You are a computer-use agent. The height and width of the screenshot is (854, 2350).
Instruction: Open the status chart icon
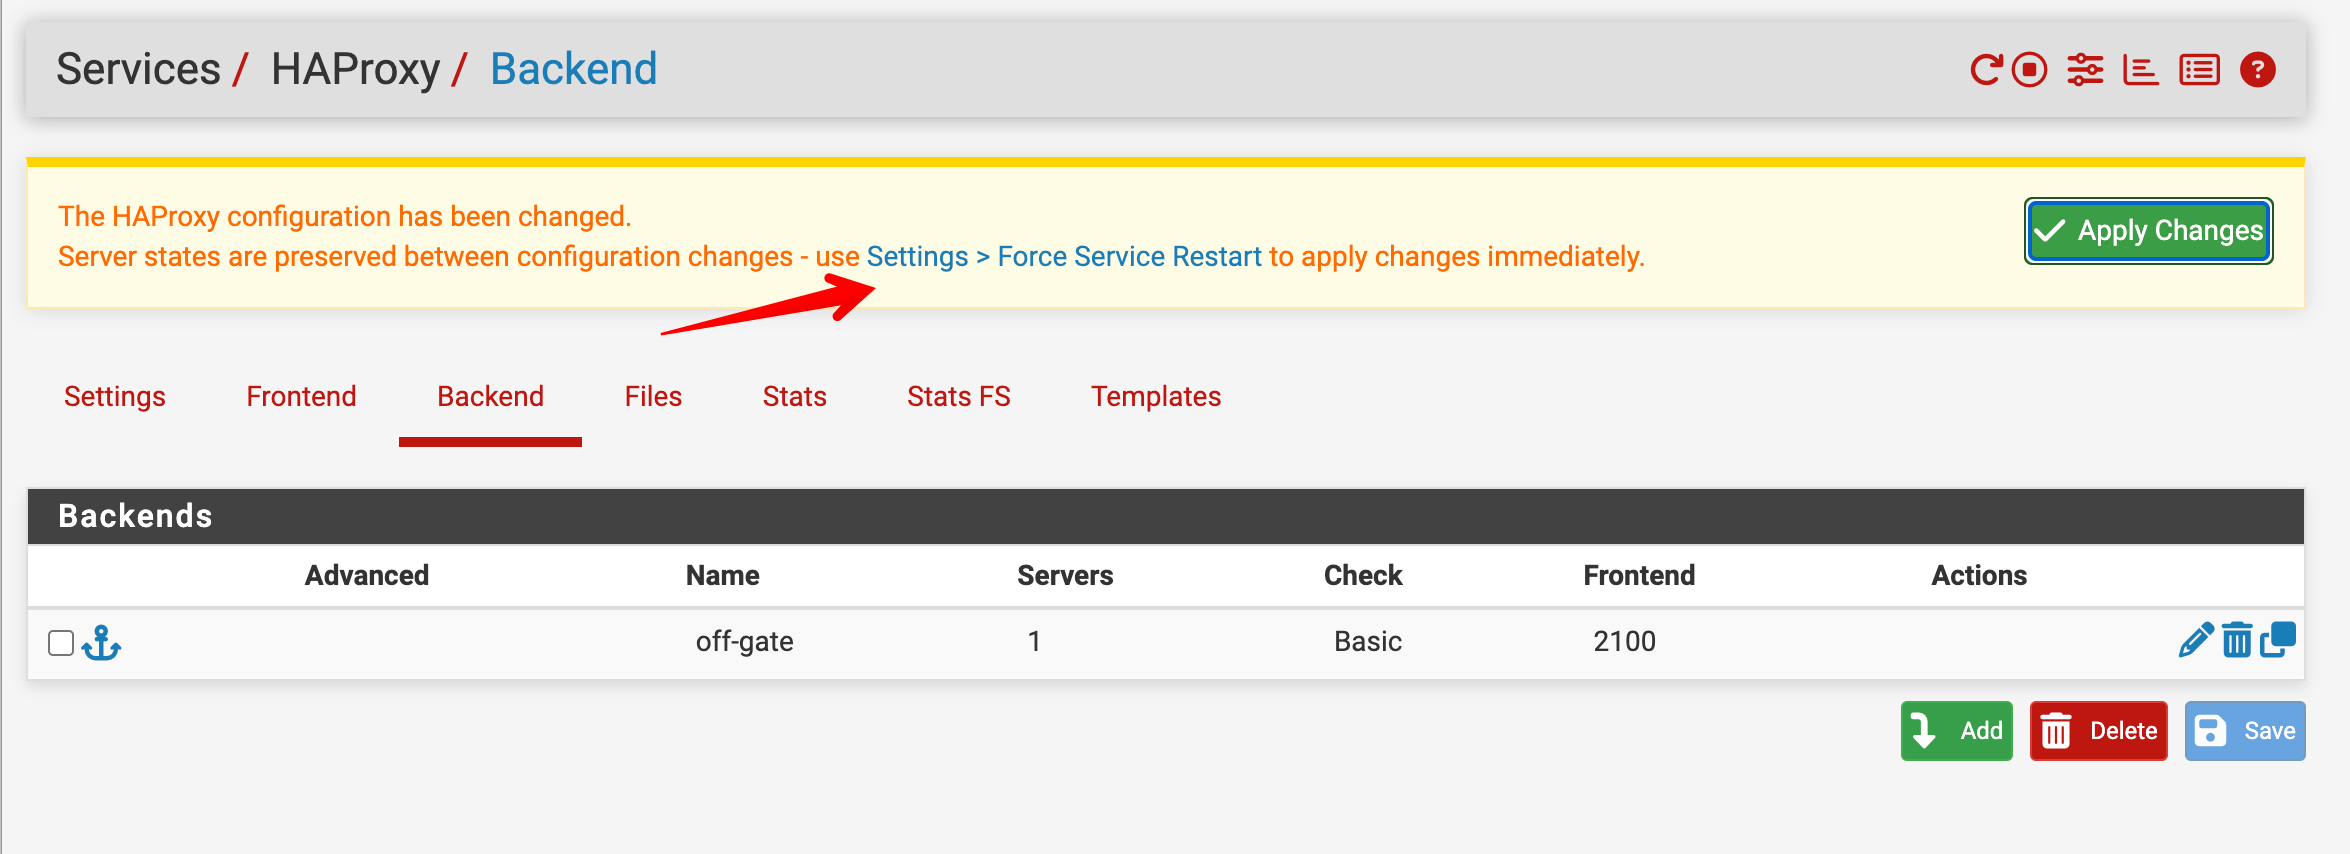coord(2140,70)
